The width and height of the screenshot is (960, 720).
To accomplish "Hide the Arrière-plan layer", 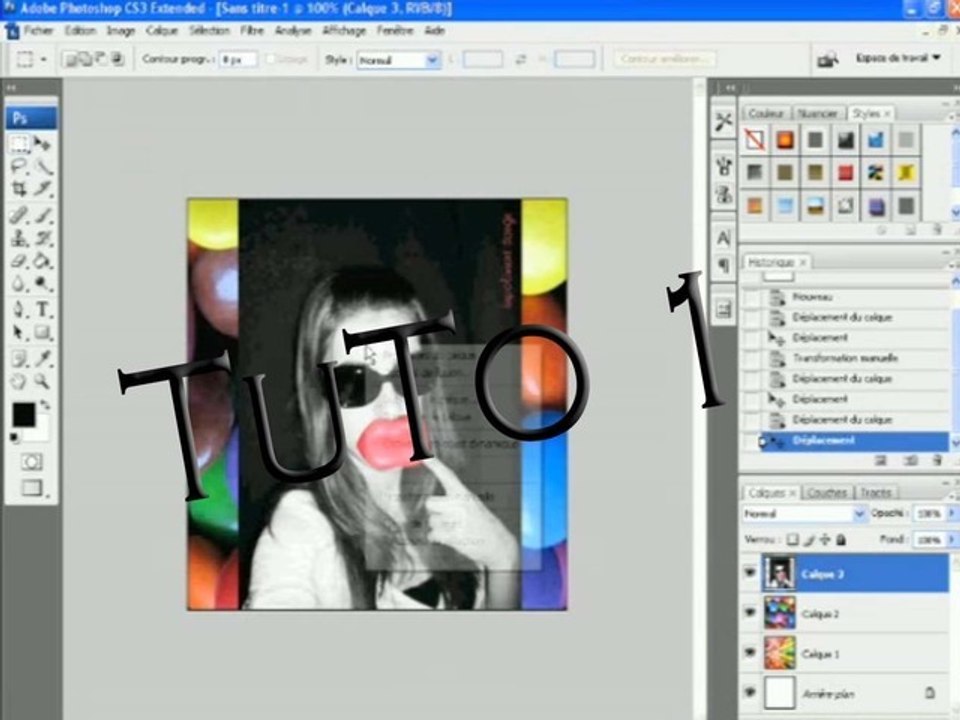I will tap(750, 692).
